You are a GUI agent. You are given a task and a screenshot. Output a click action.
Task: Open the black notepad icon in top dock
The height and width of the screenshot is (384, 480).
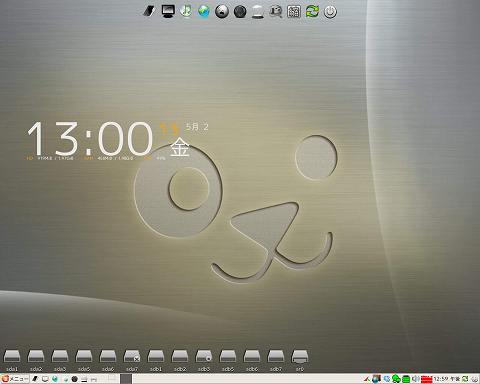pyautogui.click(x=149, y=12)
